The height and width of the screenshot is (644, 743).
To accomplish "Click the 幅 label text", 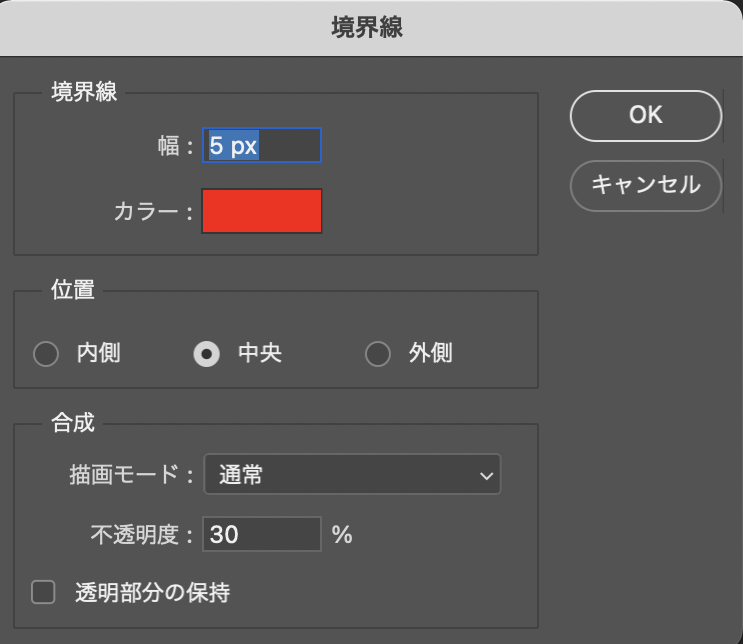I will tap(169, 147).
